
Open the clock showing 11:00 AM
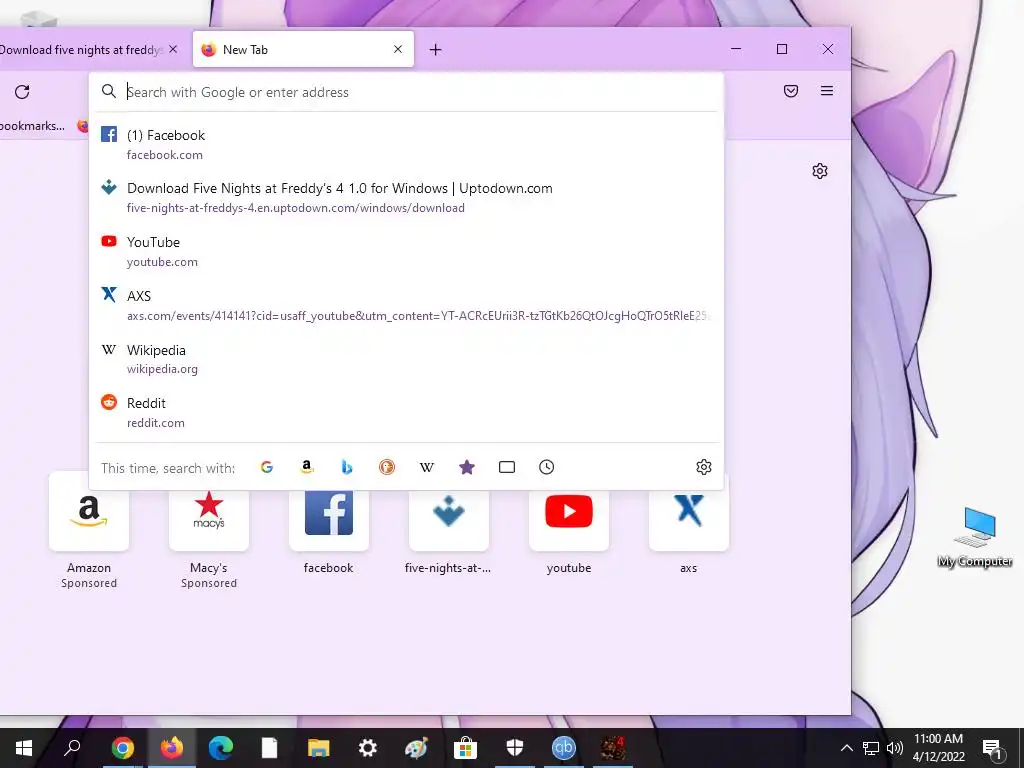pyautogui.click(x=938, y=748)
